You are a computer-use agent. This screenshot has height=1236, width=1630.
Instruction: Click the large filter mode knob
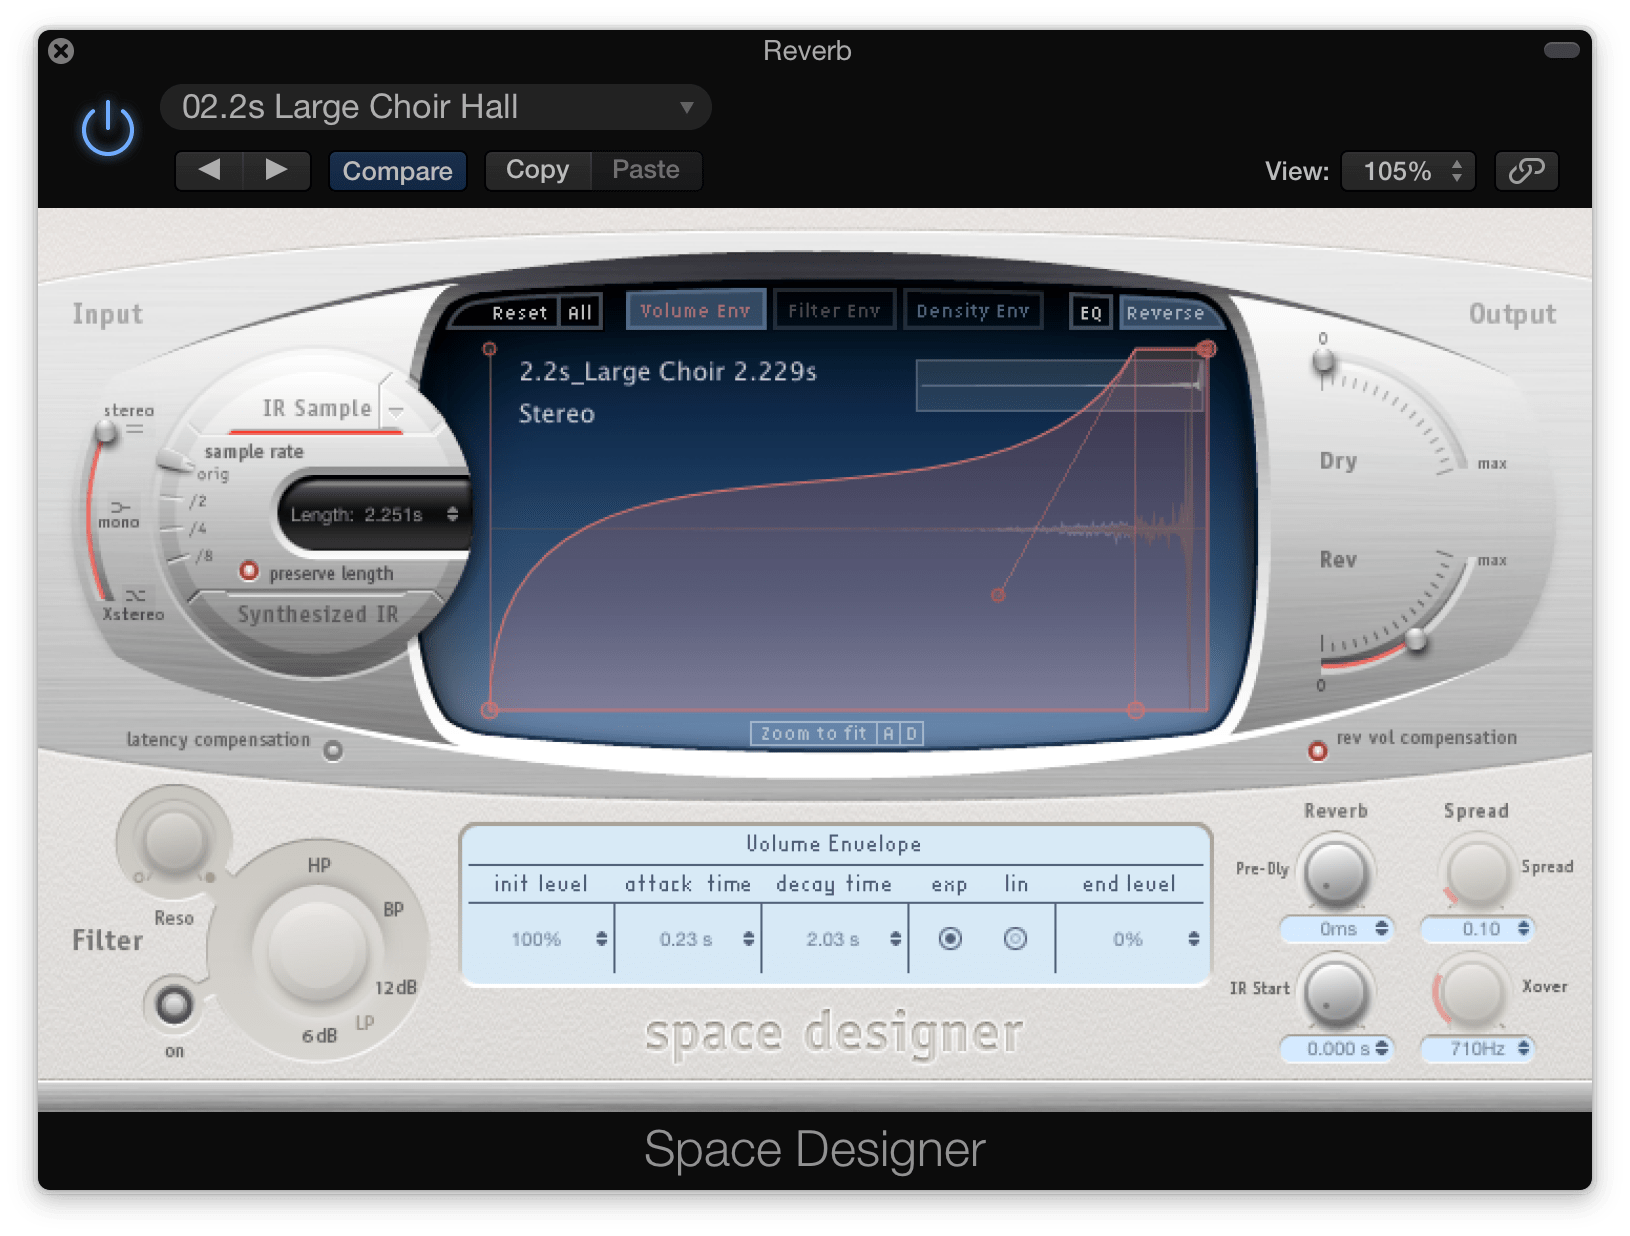coord(317,952)
